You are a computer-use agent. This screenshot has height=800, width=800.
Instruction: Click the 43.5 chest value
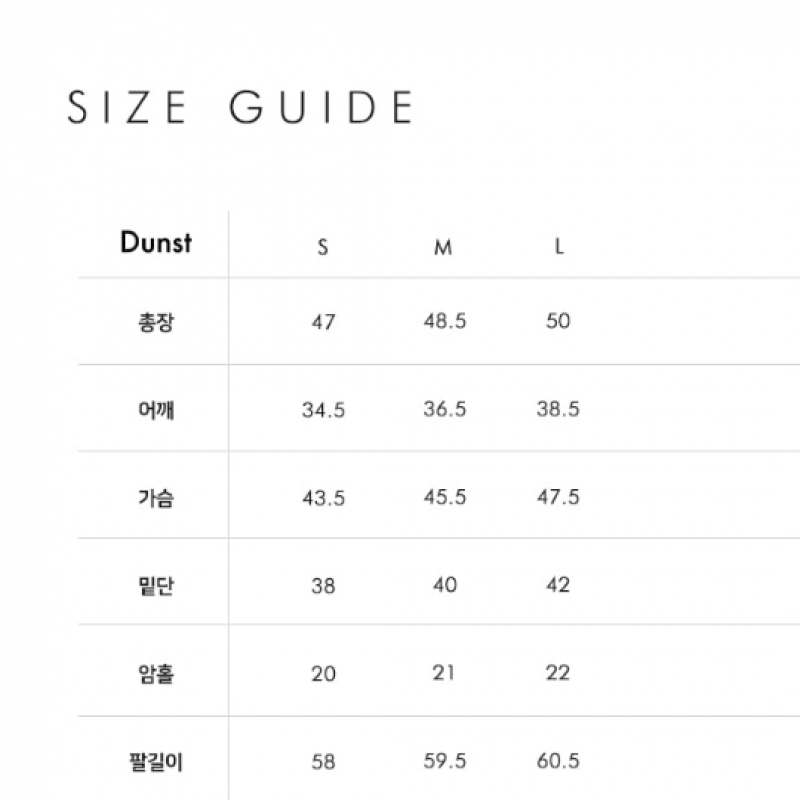click(x=323, y=498)
